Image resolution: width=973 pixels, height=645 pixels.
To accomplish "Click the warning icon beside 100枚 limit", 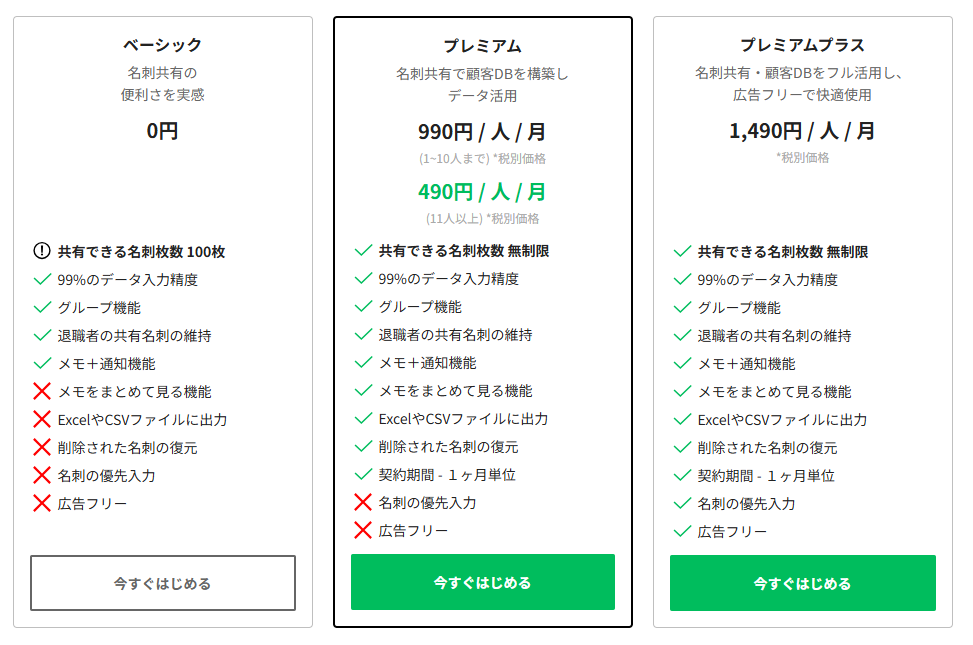I will [42, 252].
